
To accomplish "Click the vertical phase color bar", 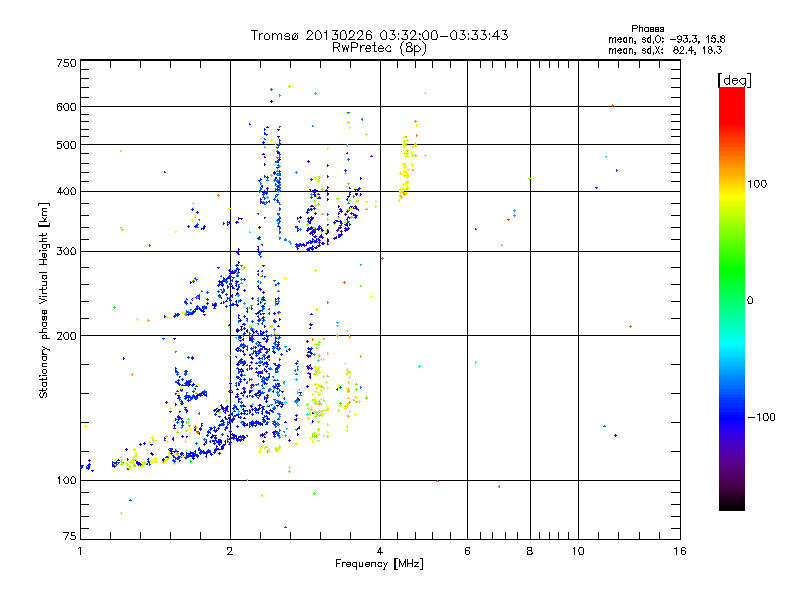I will pyautogui.click(x=732, y=298).
